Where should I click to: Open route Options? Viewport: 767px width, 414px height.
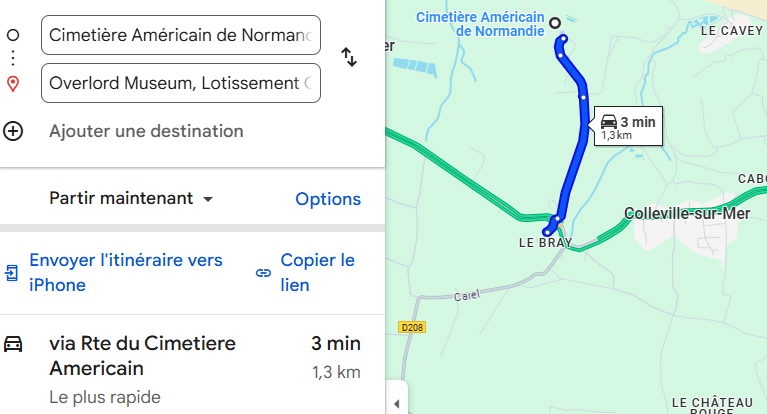point(328,199)
